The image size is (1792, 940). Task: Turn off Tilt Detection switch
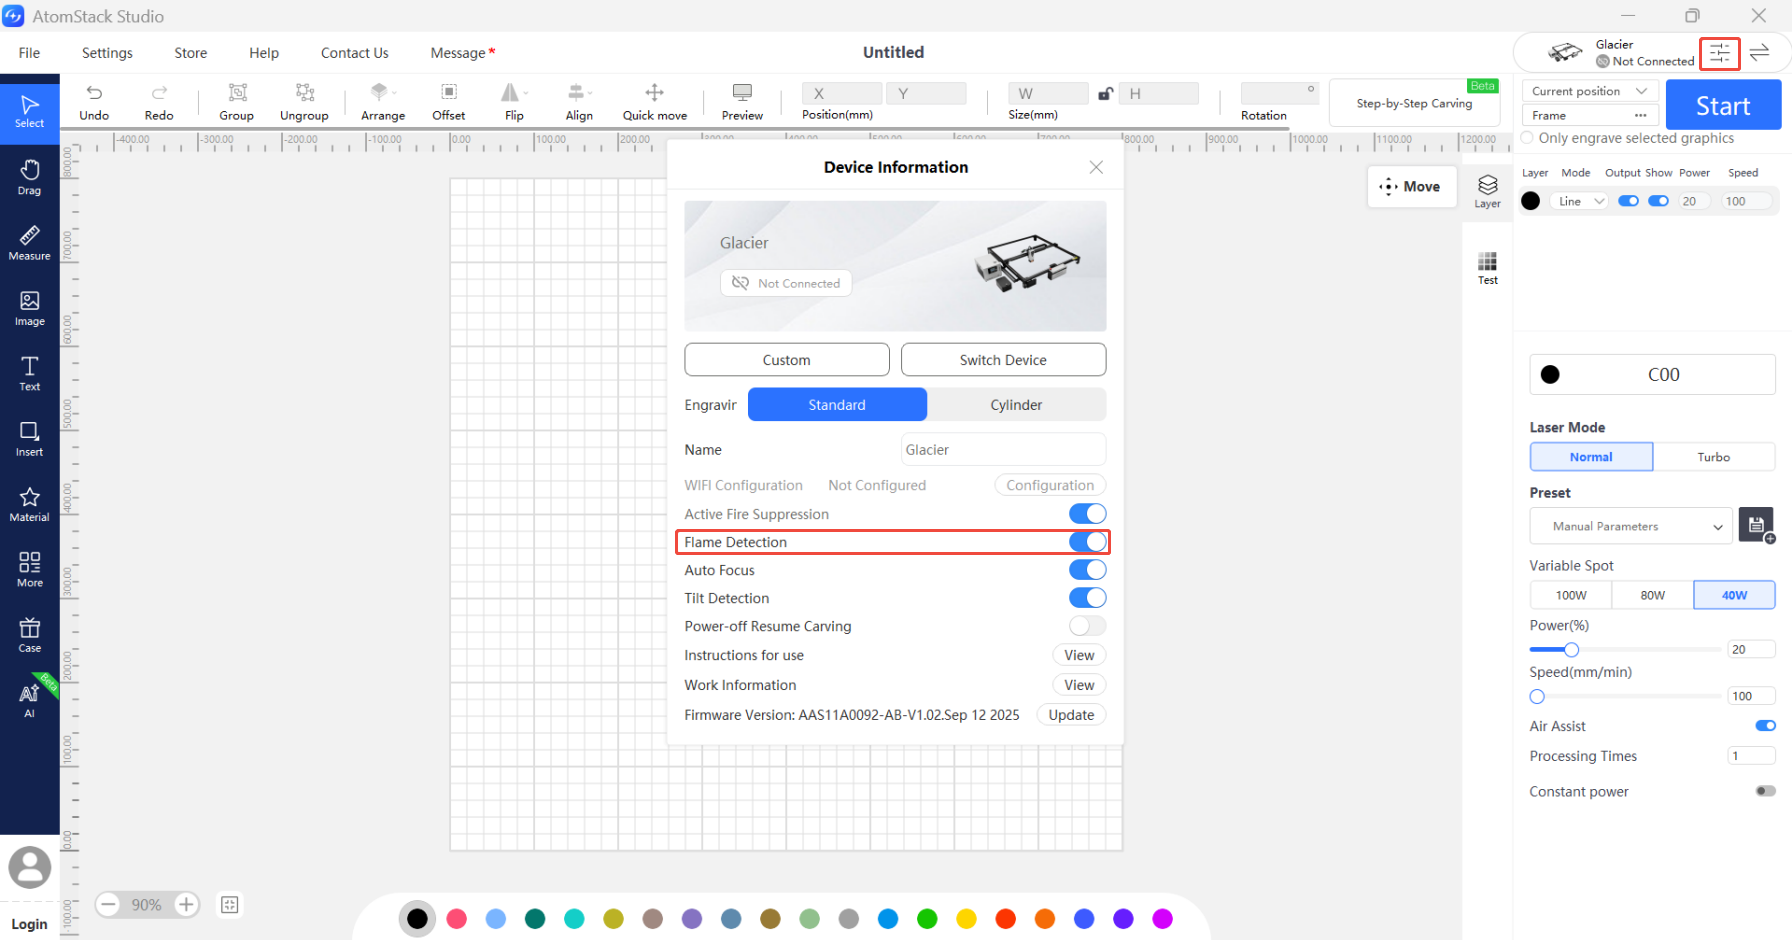[x=1087, y=598]
